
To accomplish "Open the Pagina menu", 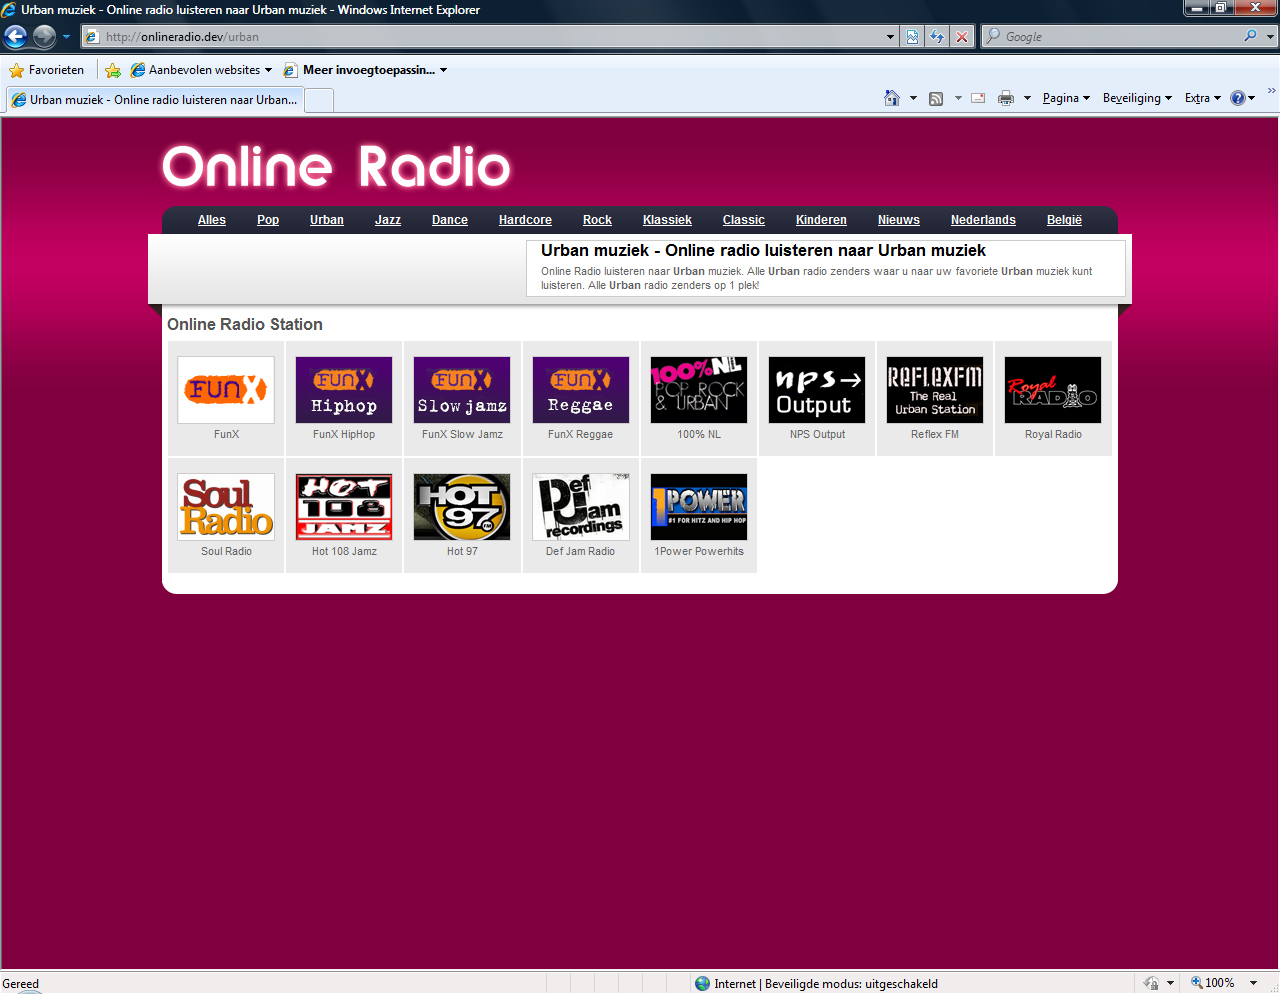I will tap(1066, 98).
